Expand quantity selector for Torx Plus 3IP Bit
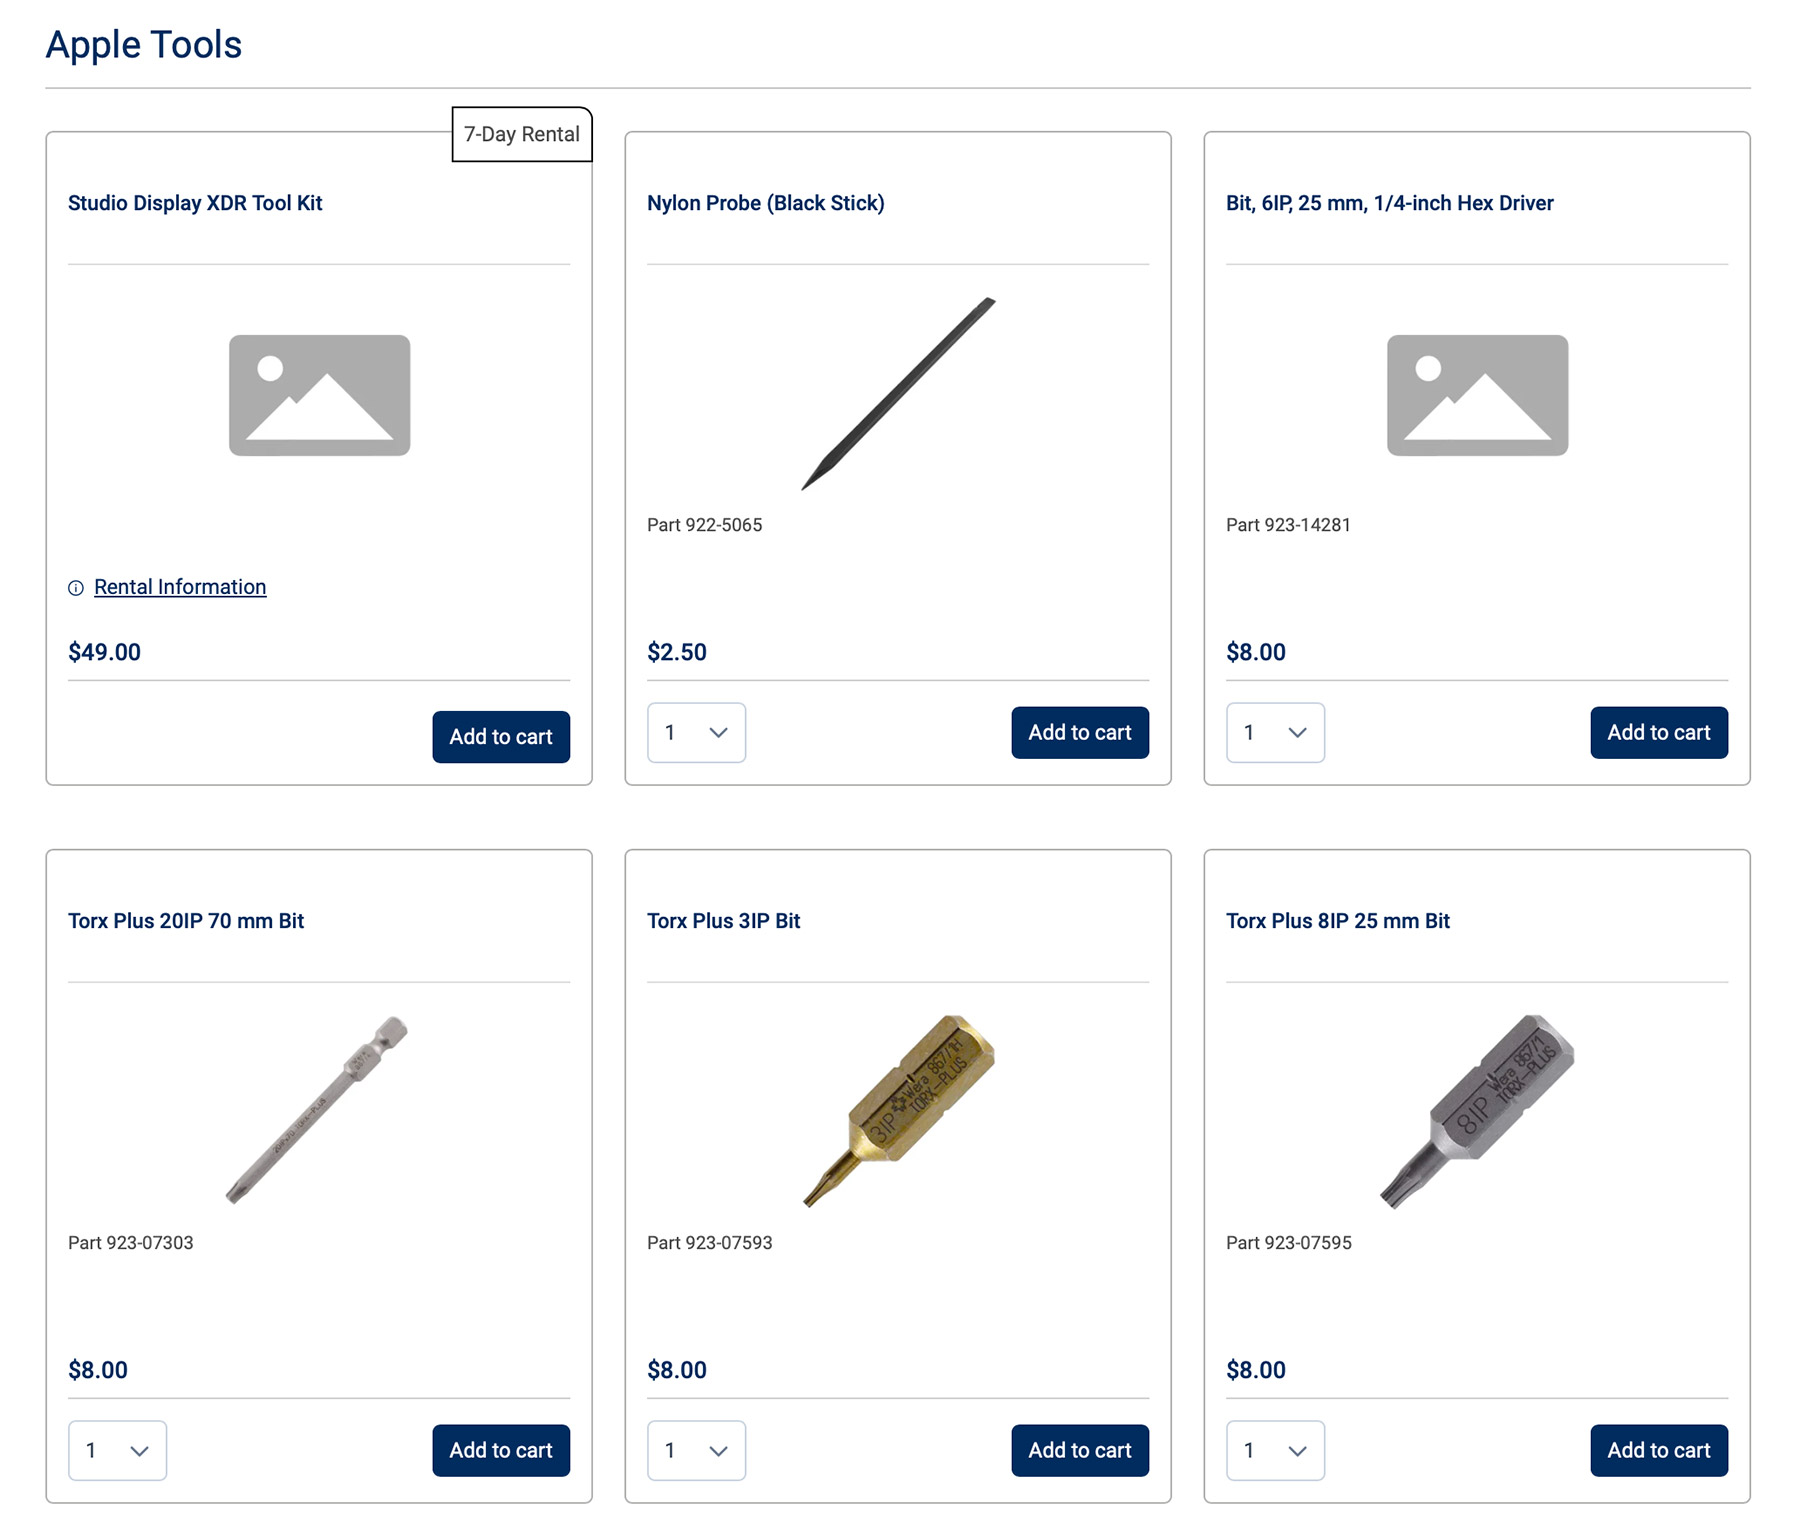 696,1451
